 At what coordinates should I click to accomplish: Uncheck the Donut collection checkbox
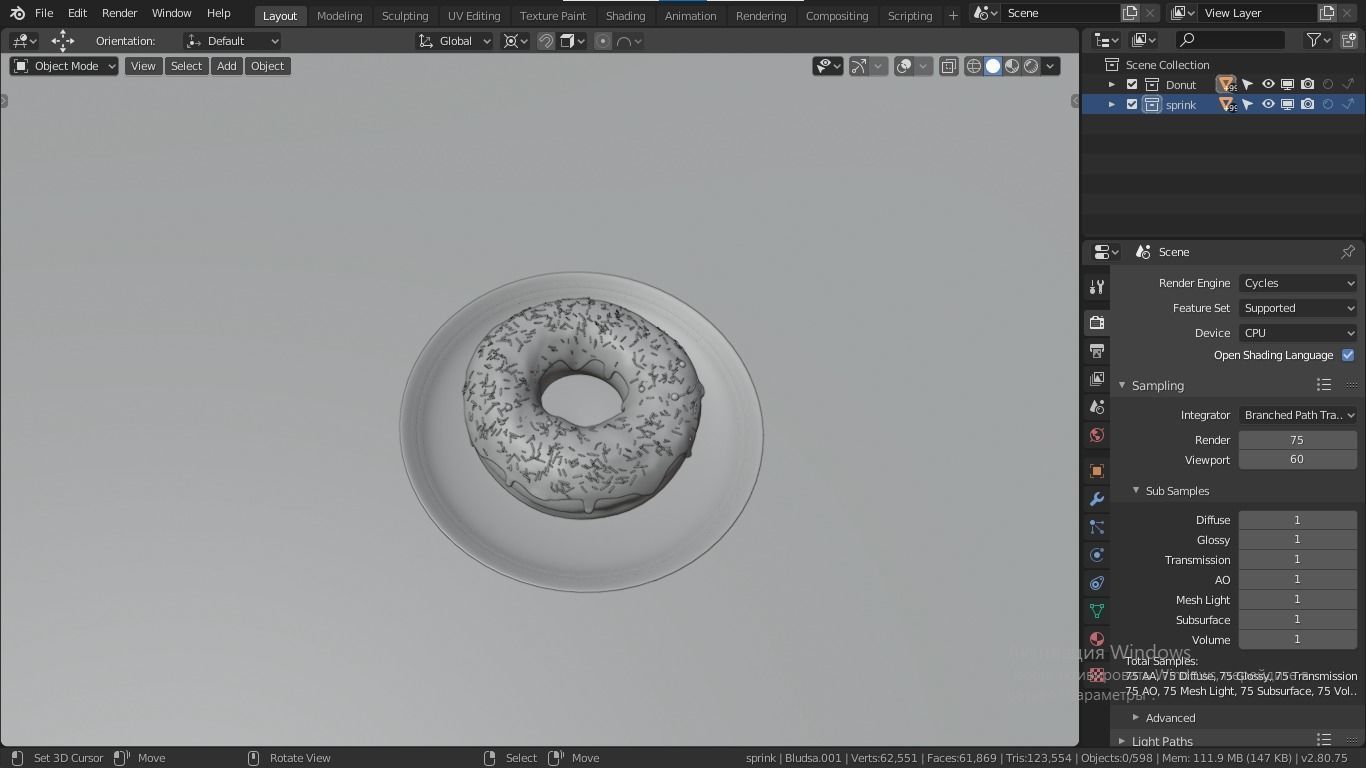[x=1132, y=85]
